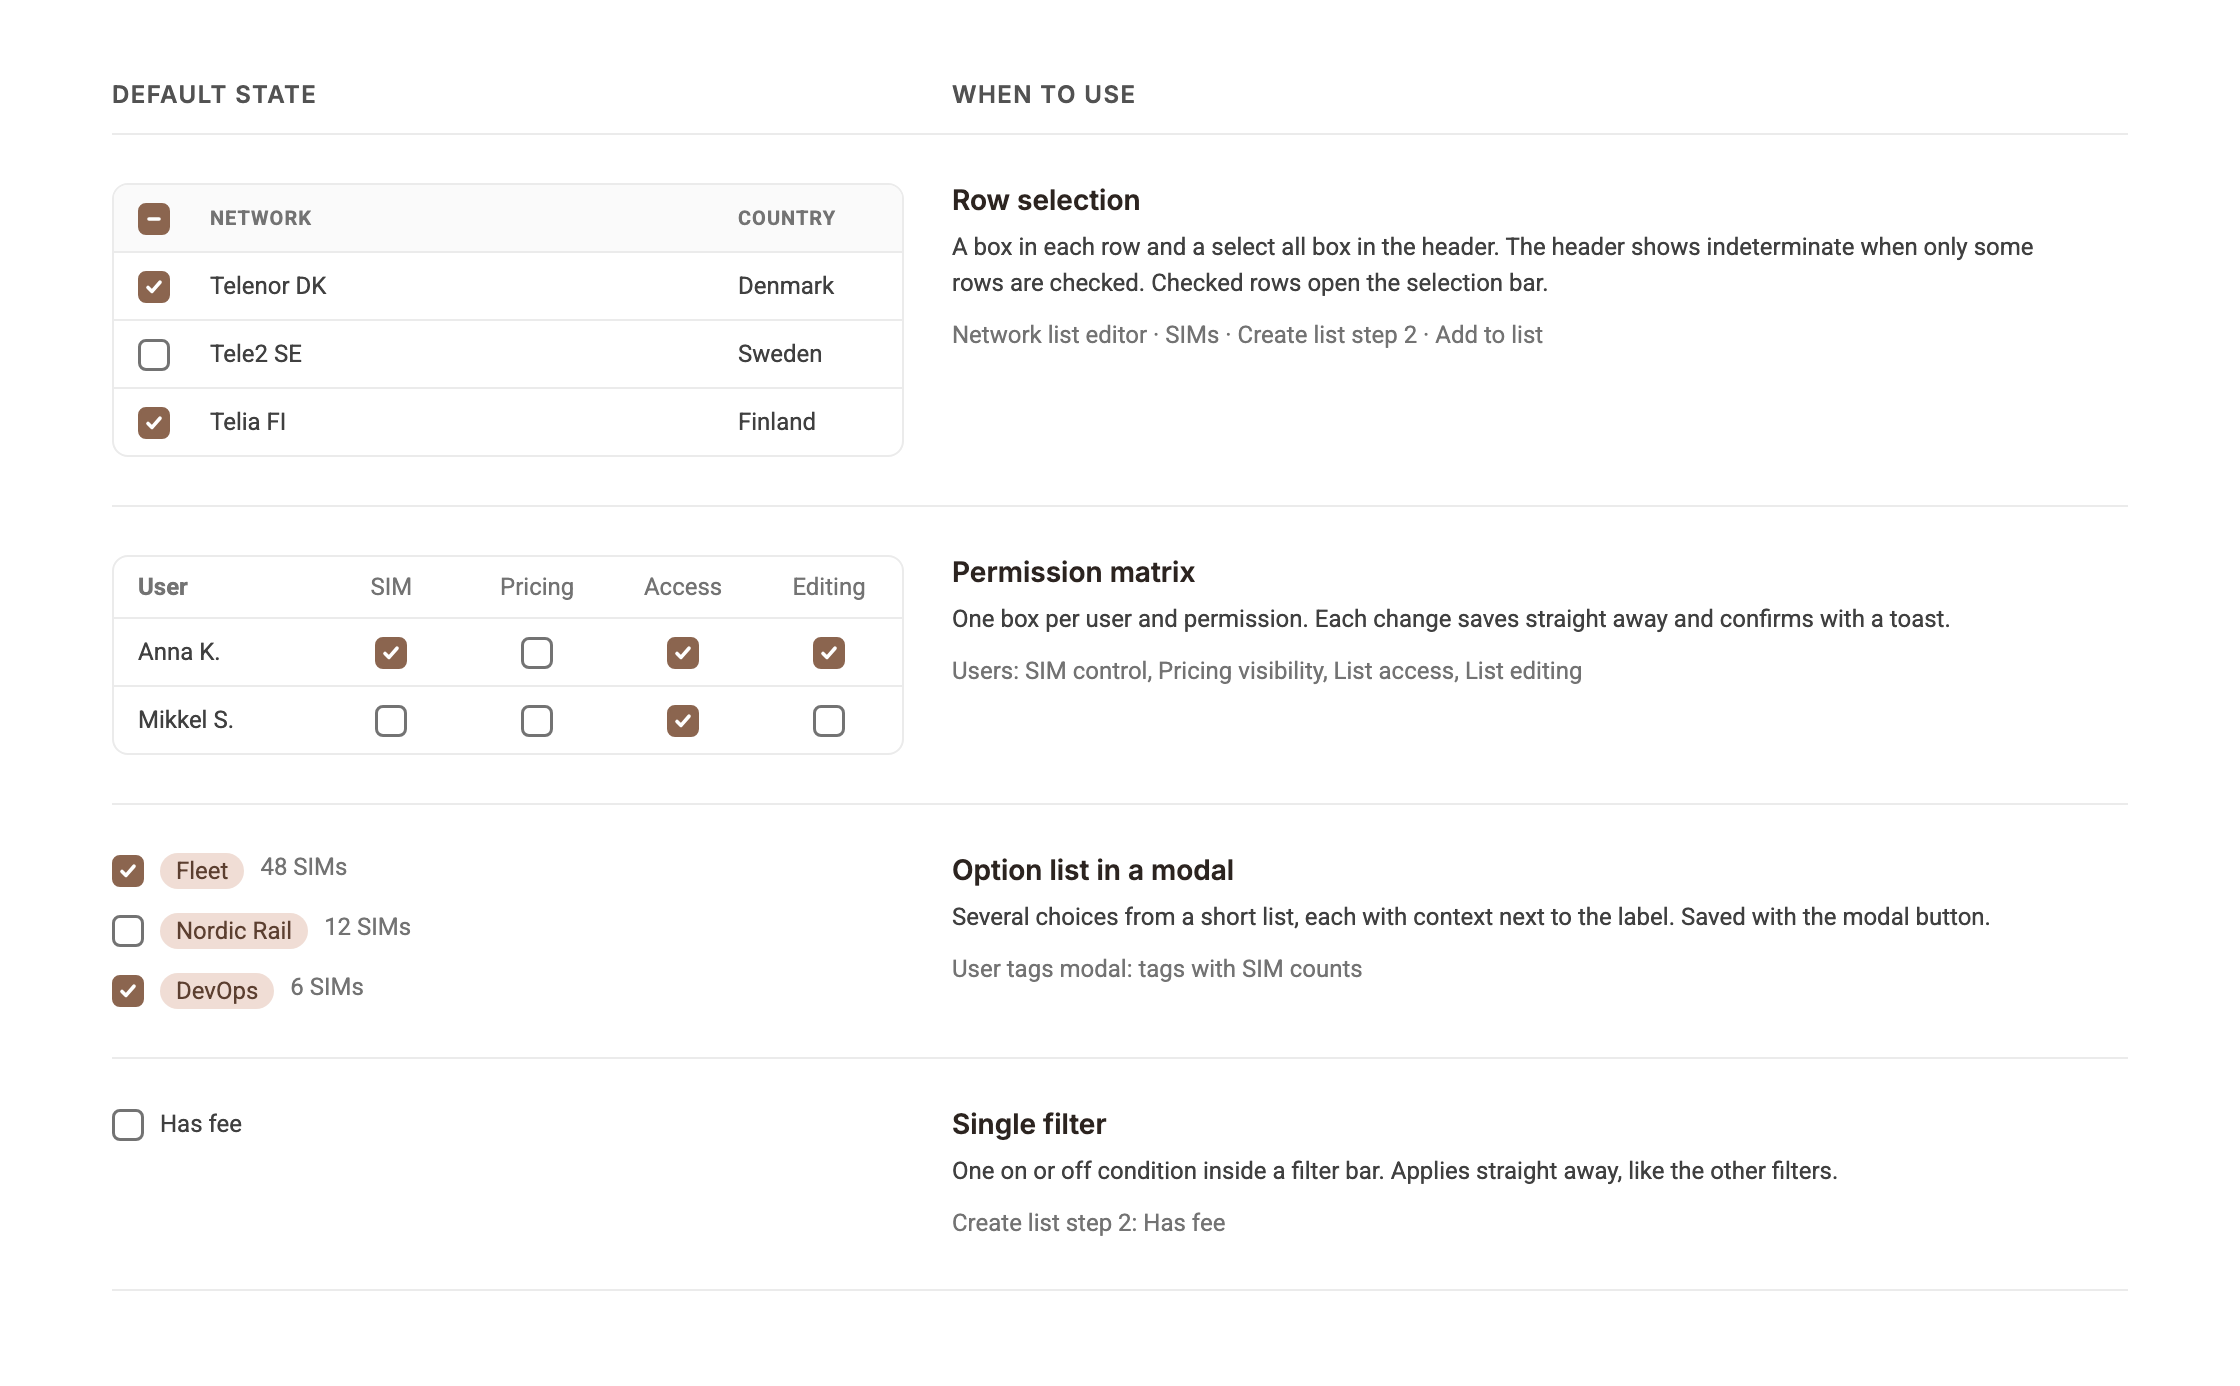Click the Nordic Rail tag pill
This screenshot has height=1386, width=2240.
(234, 930)
